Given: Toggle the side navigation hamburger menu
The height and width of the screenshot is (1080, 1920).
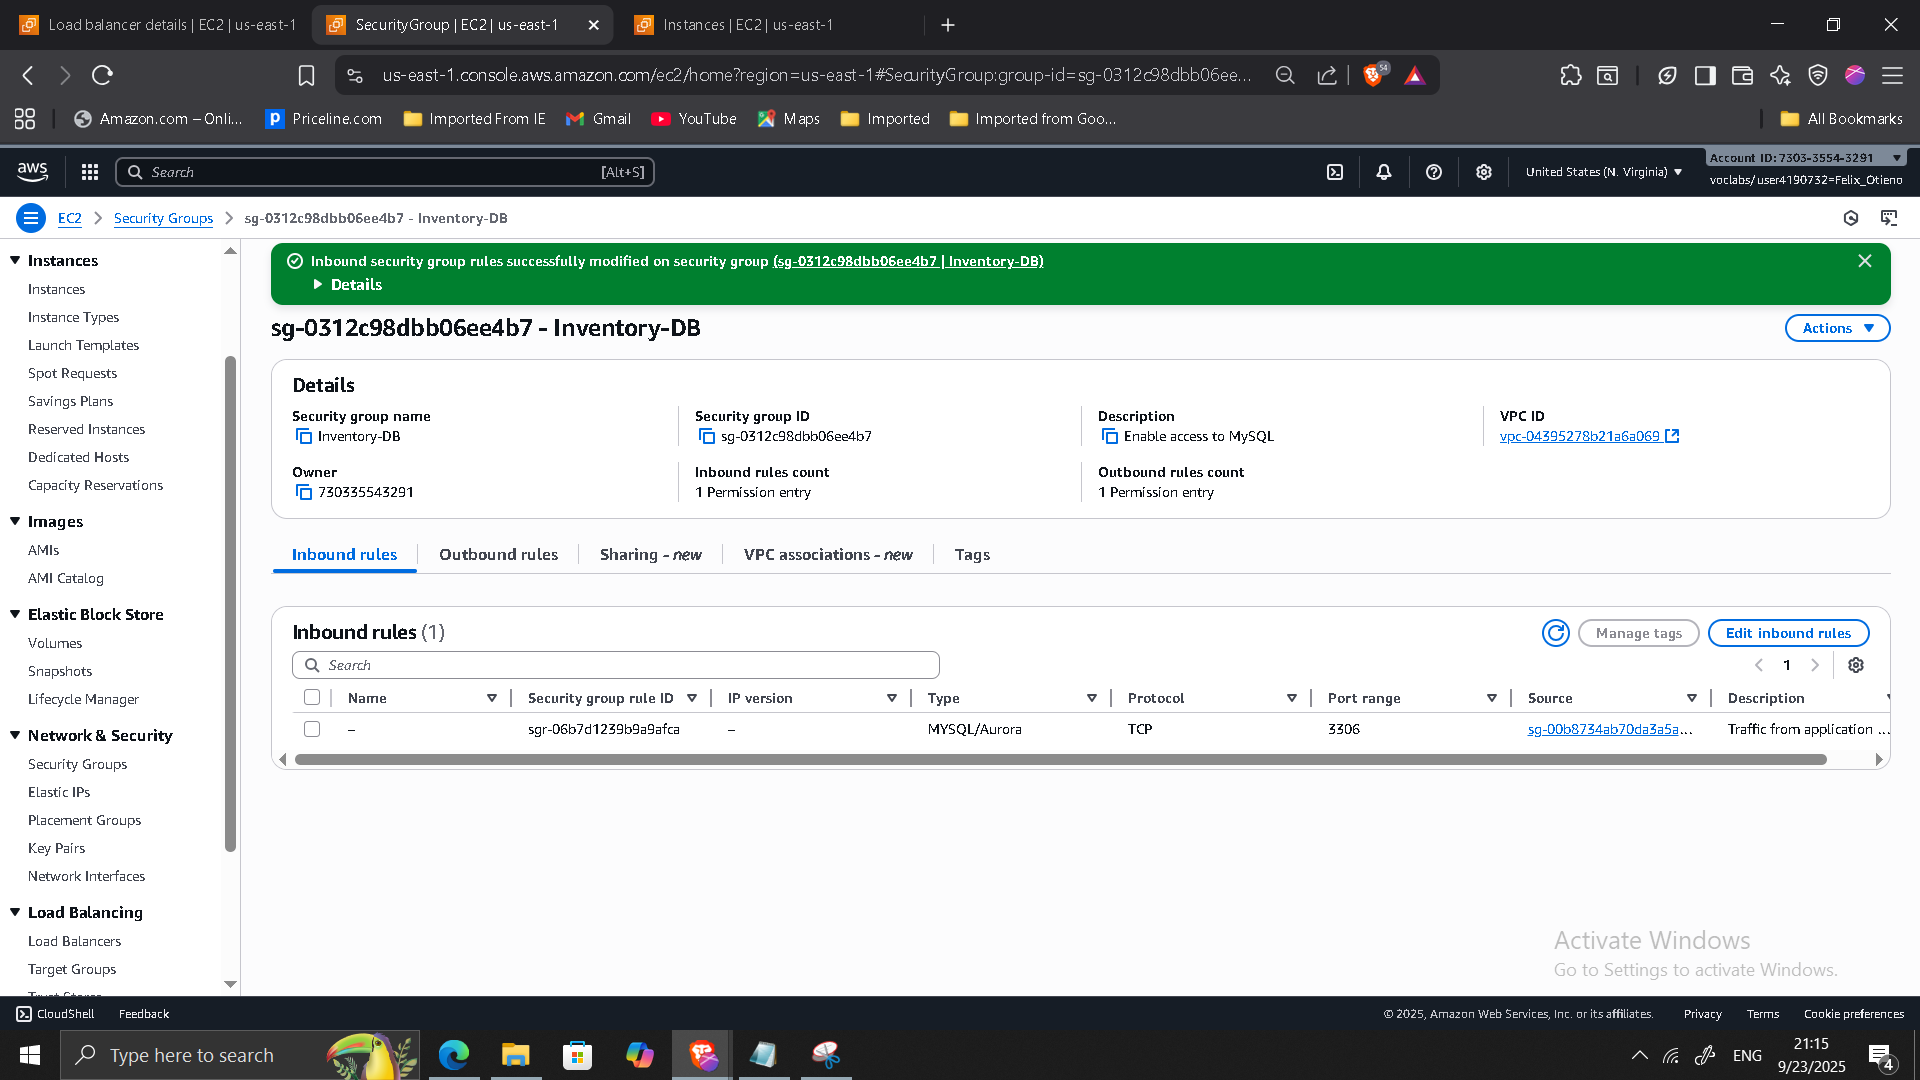Looking at the screenshot, I should (x=31, y=218).
